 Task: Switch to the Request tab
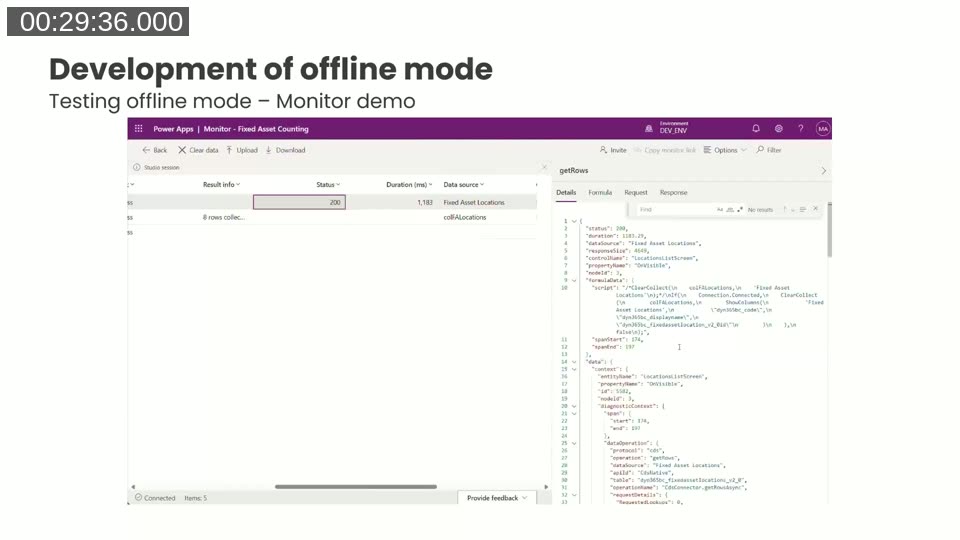[636, 192]
